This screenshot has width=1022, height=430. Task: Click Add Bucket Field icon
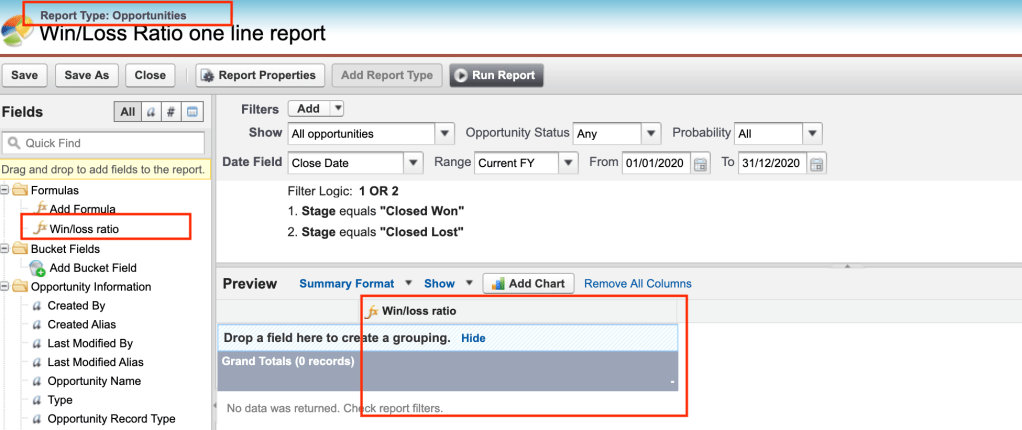click(38, 268)
